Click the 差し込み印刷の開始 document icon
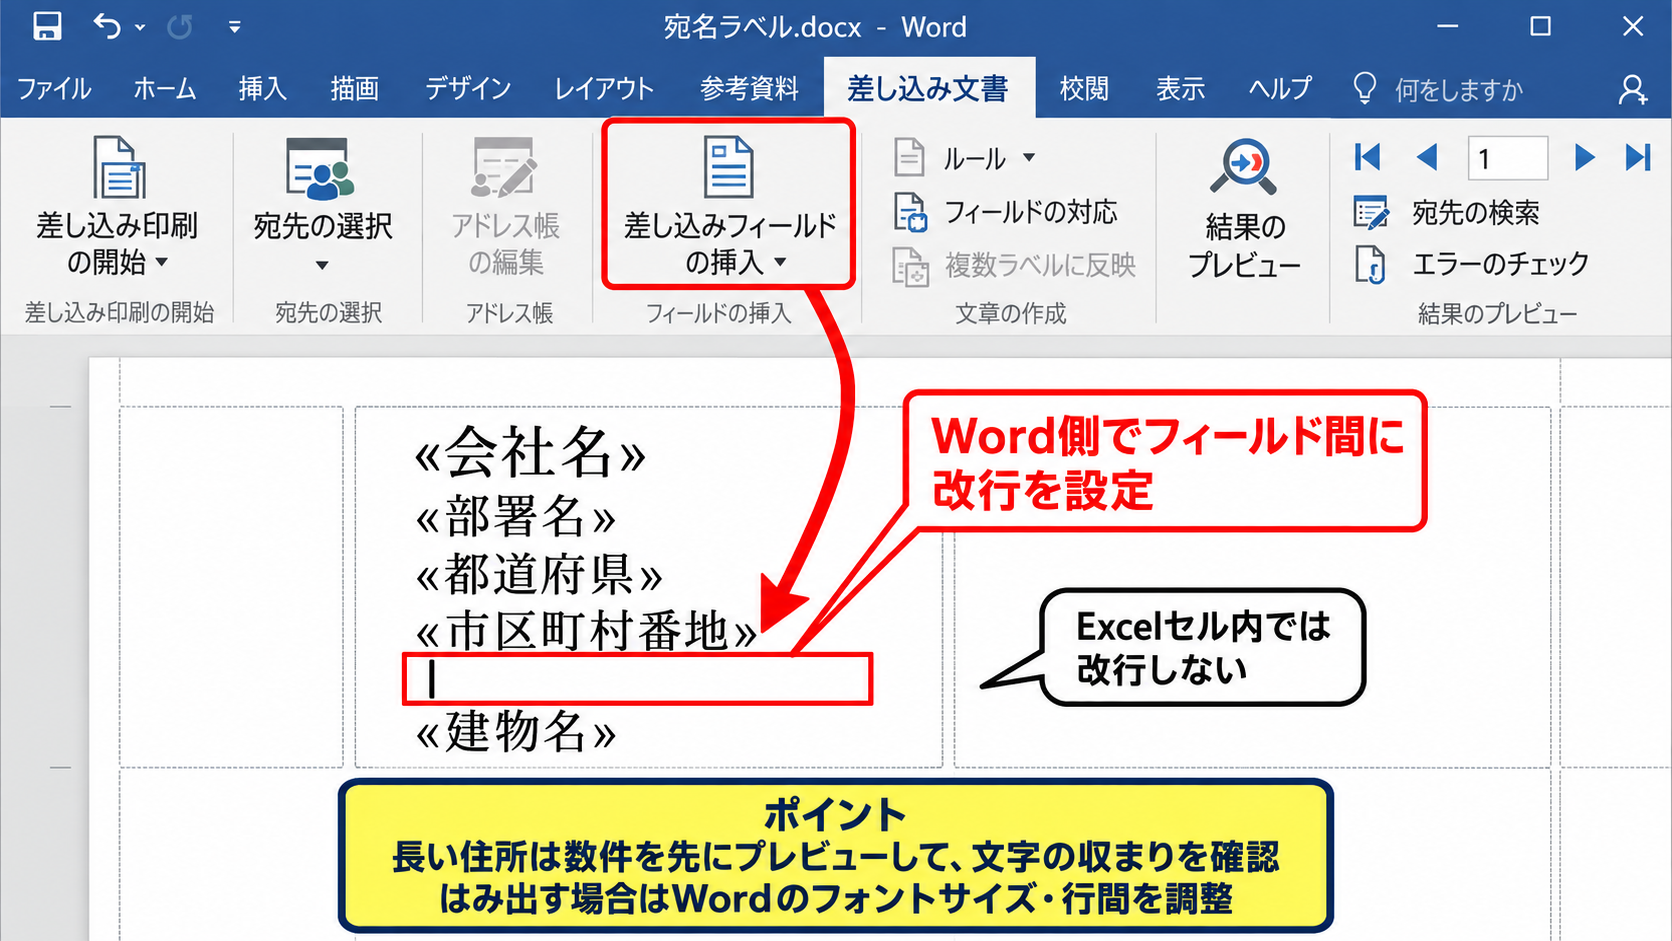 pyautogui.click(x=119, y=167)
